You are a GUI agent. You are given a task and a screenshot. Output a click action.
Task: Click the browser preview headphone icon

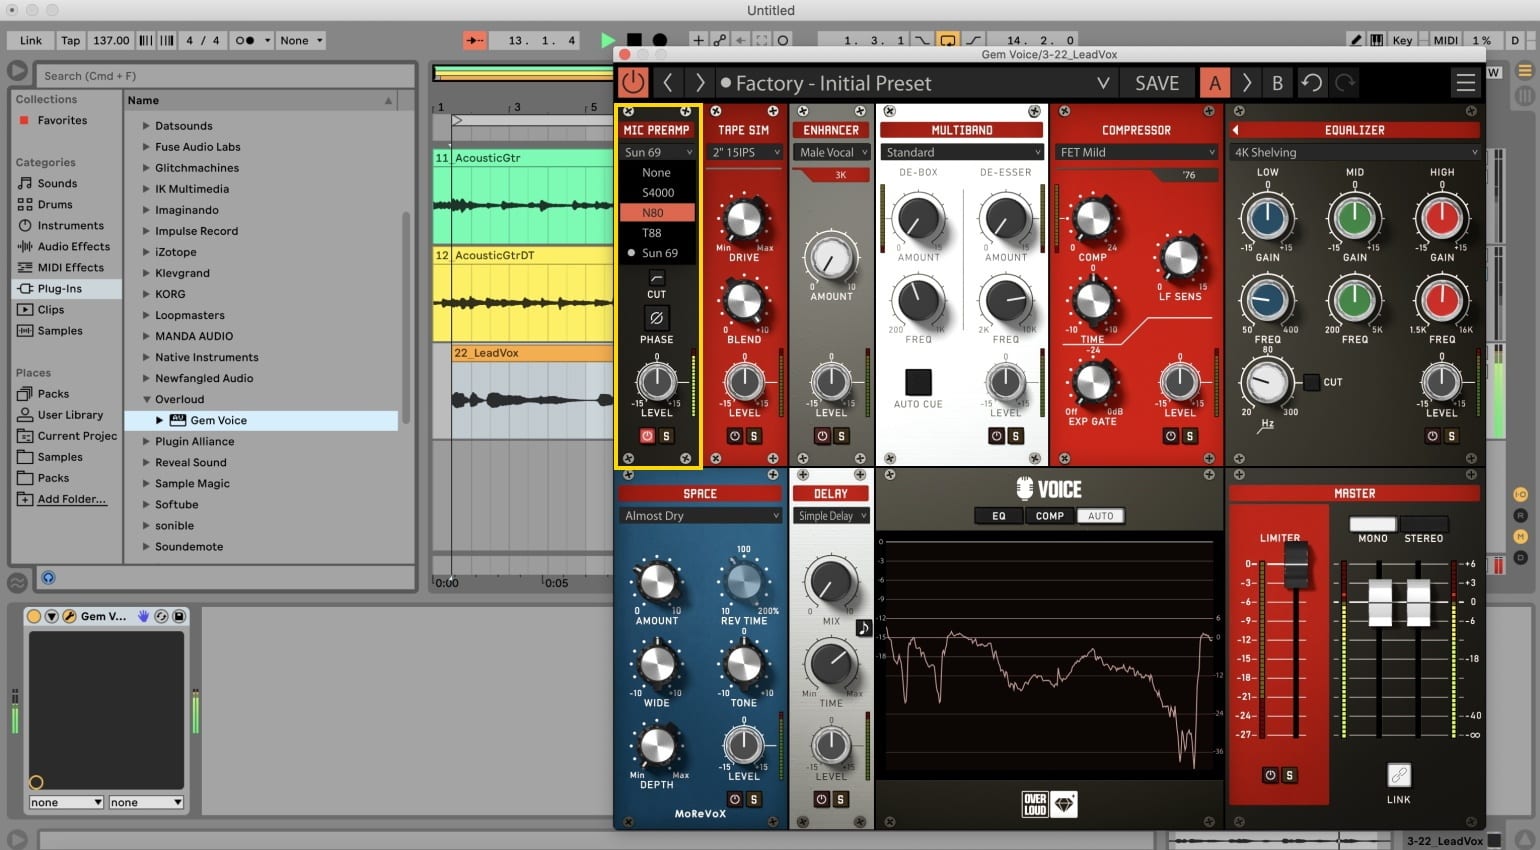48,577
